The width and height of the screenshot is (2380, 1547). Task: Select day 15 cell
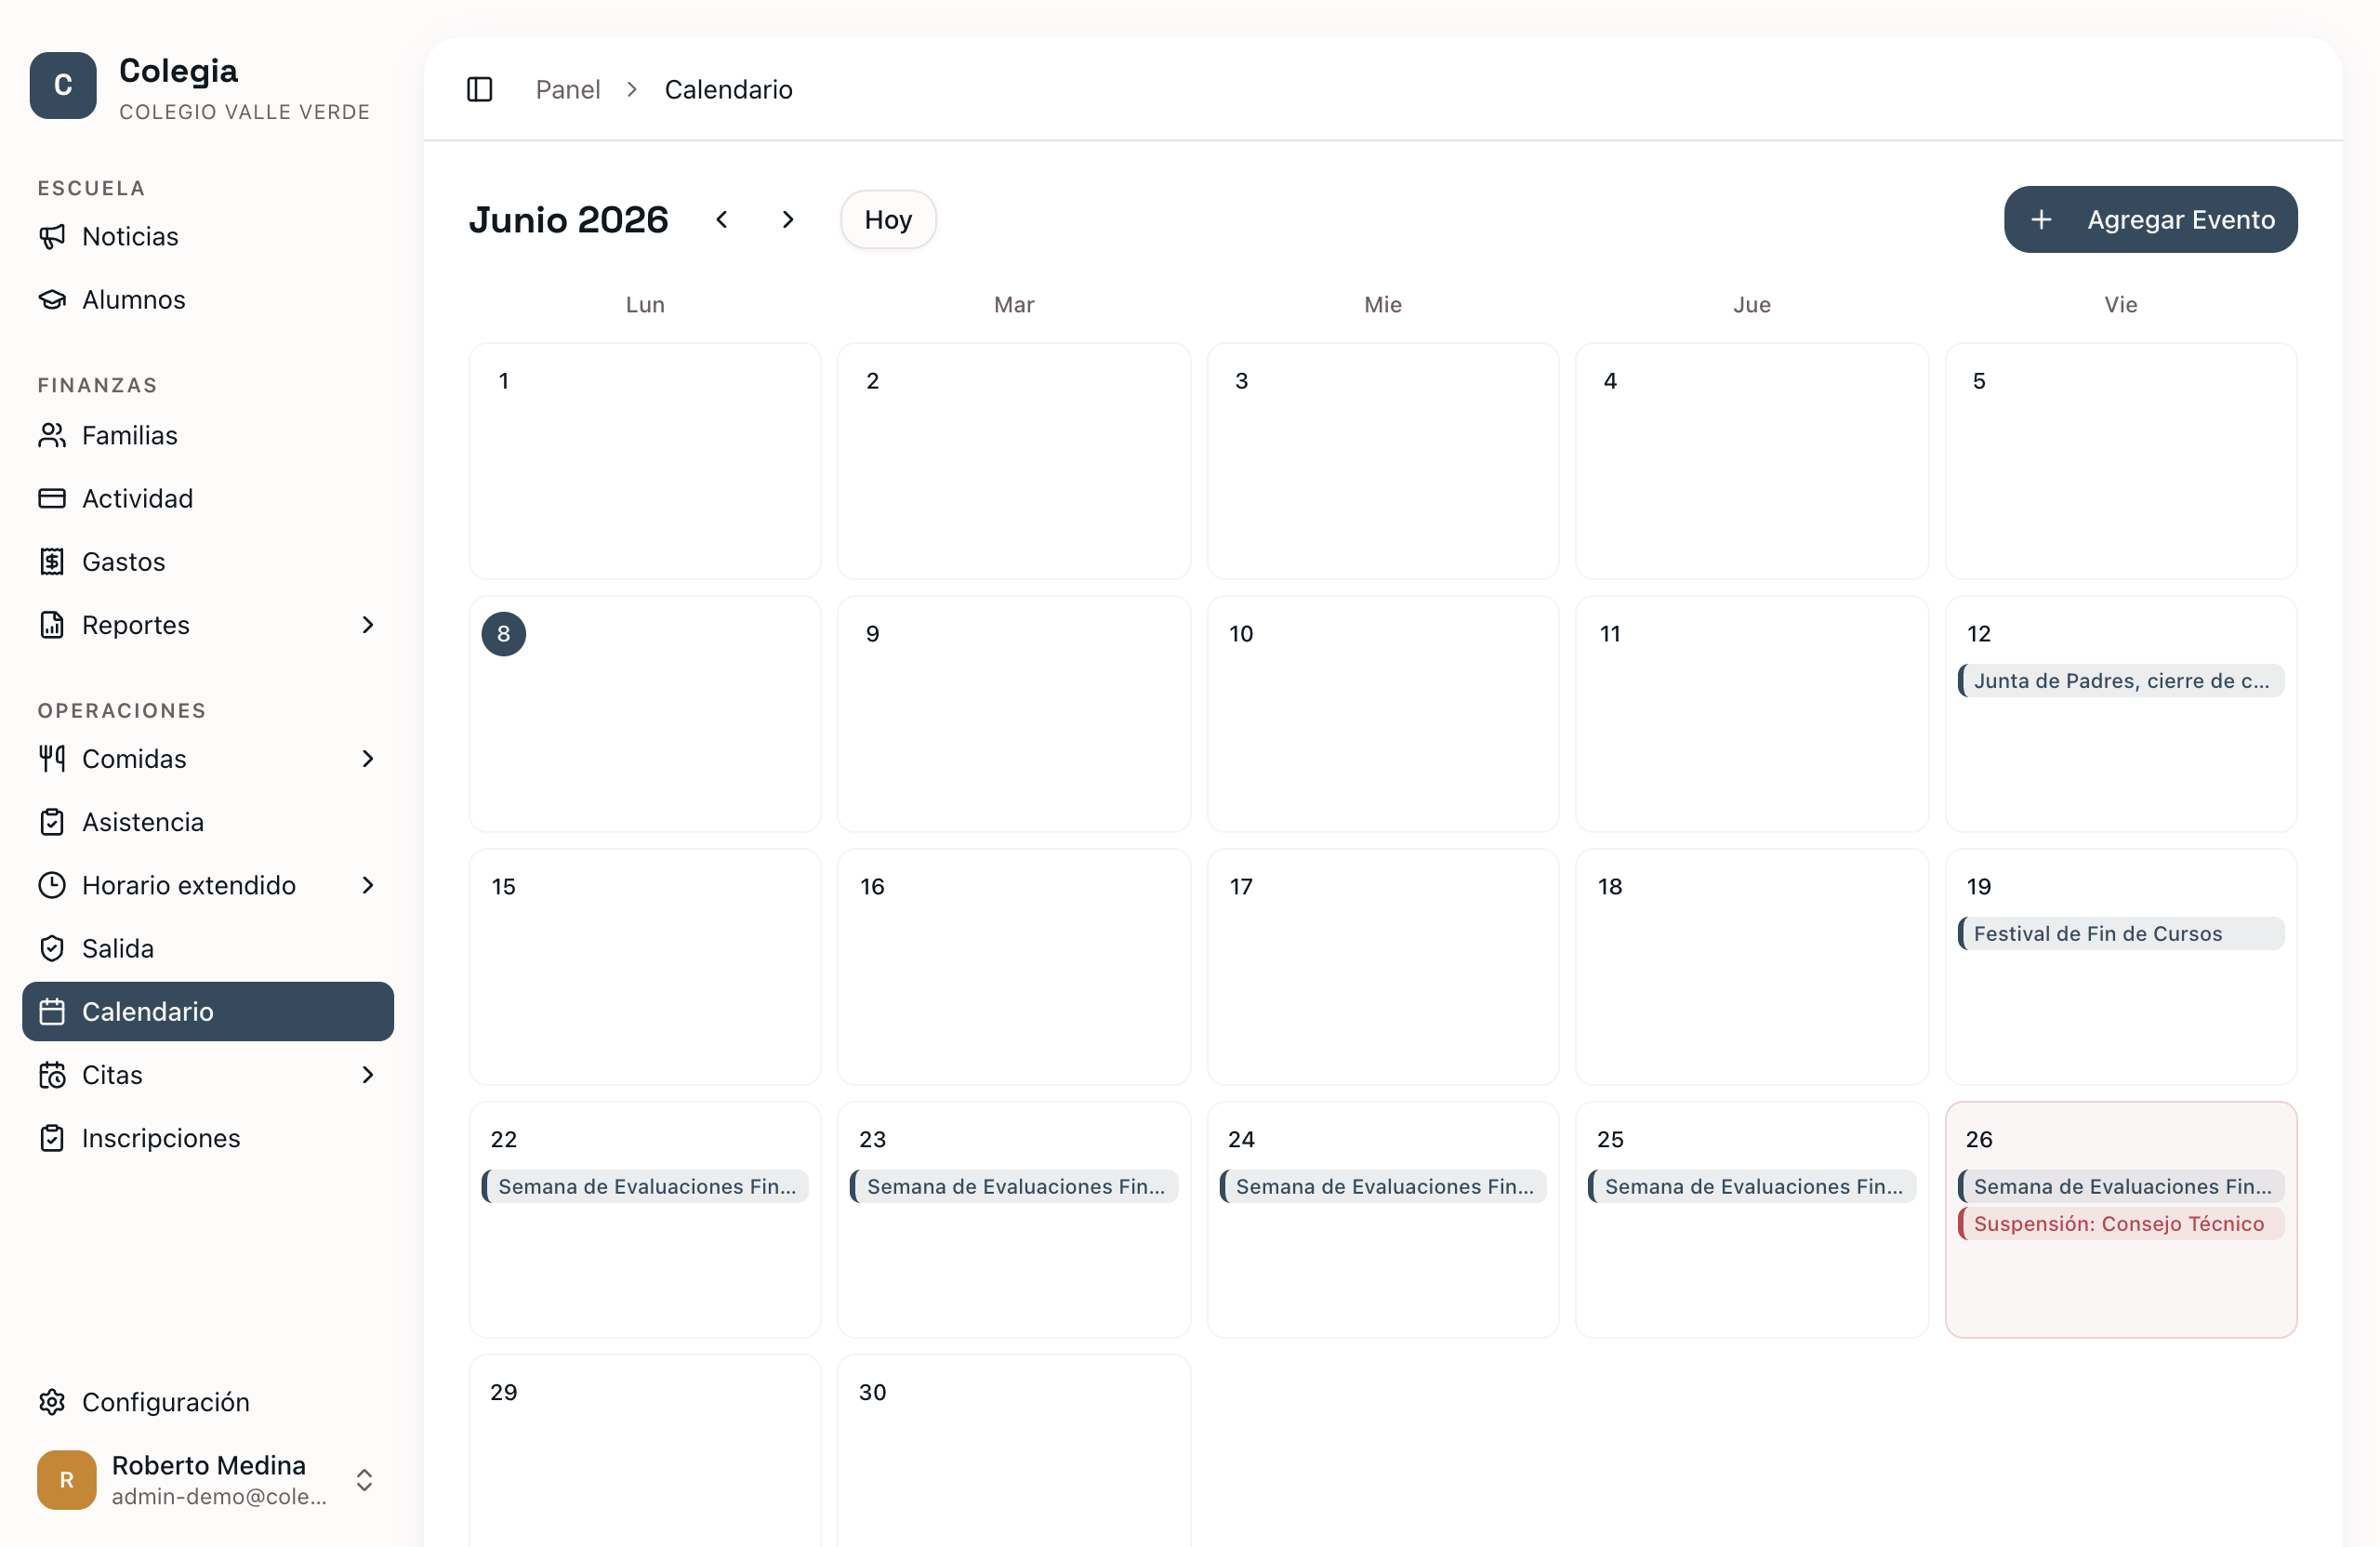pos(645,967)
